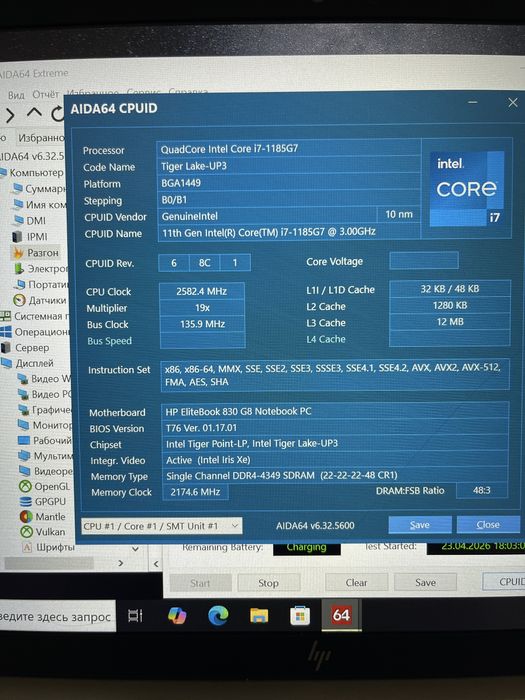Click Save in the stability test window

[x=425, y=583]
